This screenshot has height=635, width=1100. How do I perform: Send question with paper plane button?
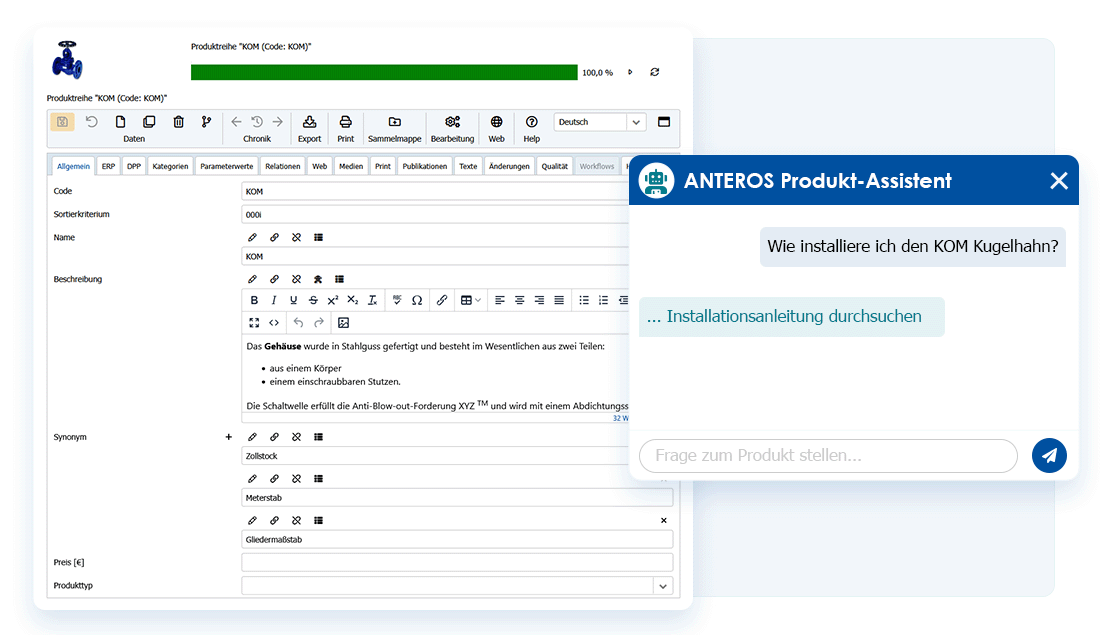coord(1049,455)
